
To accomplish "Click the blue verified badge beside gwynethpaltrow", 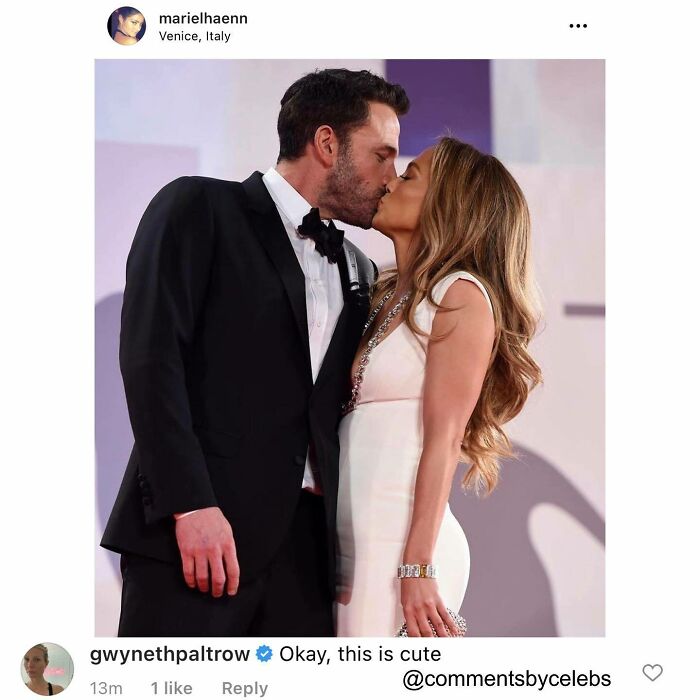I will 264,654.
